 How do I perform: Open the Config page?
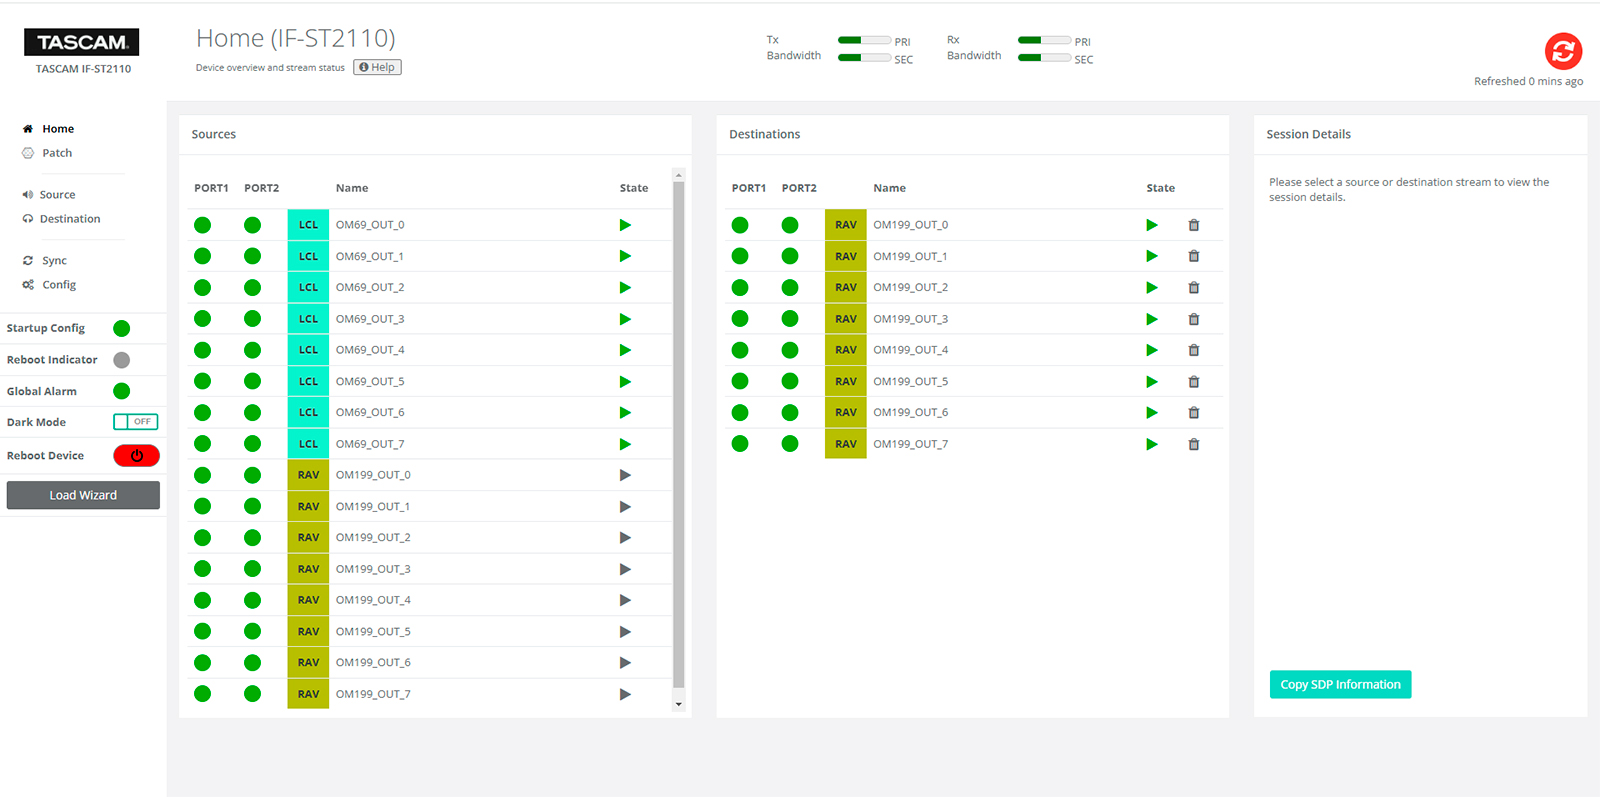tap(59, 285)
